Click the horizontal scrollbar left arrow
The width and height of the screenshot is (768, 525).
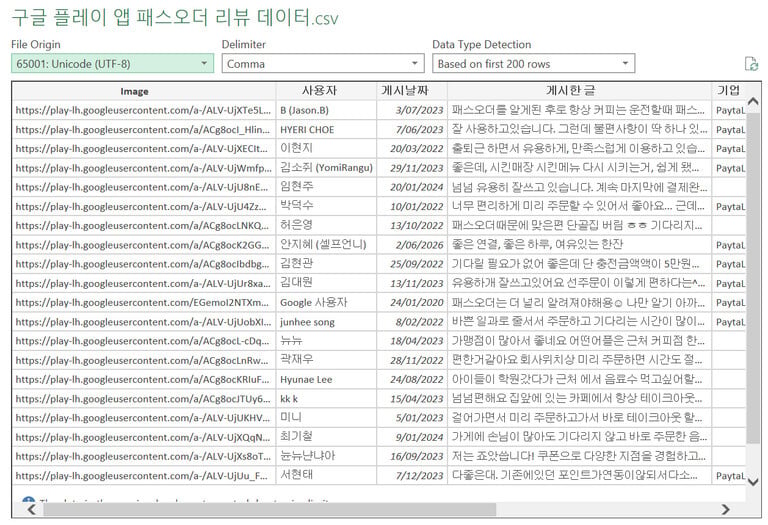click(x=31, y=509)
